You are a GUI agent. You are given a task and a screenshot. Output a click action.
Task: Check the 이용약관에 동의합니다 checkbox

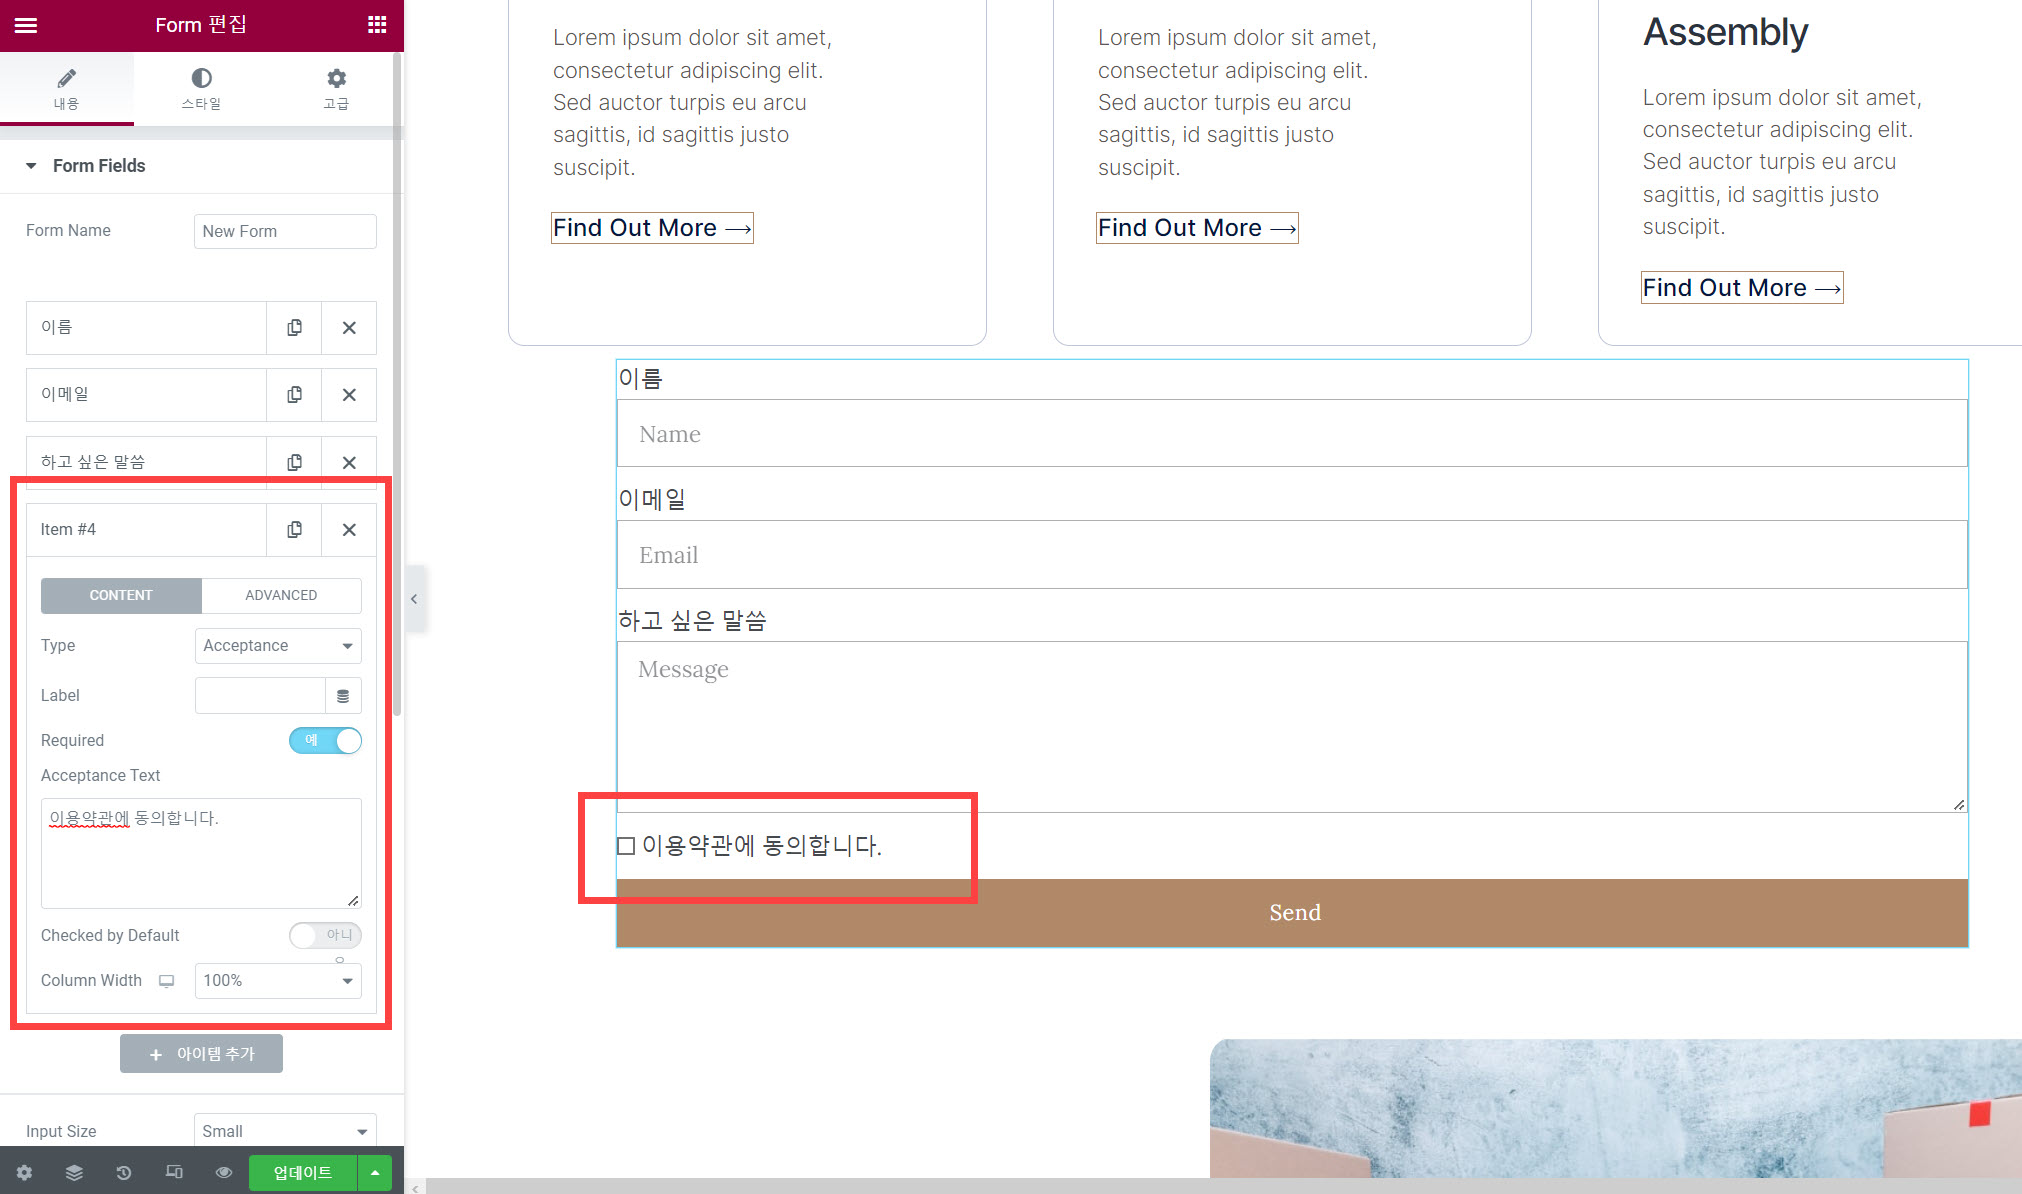626,845
